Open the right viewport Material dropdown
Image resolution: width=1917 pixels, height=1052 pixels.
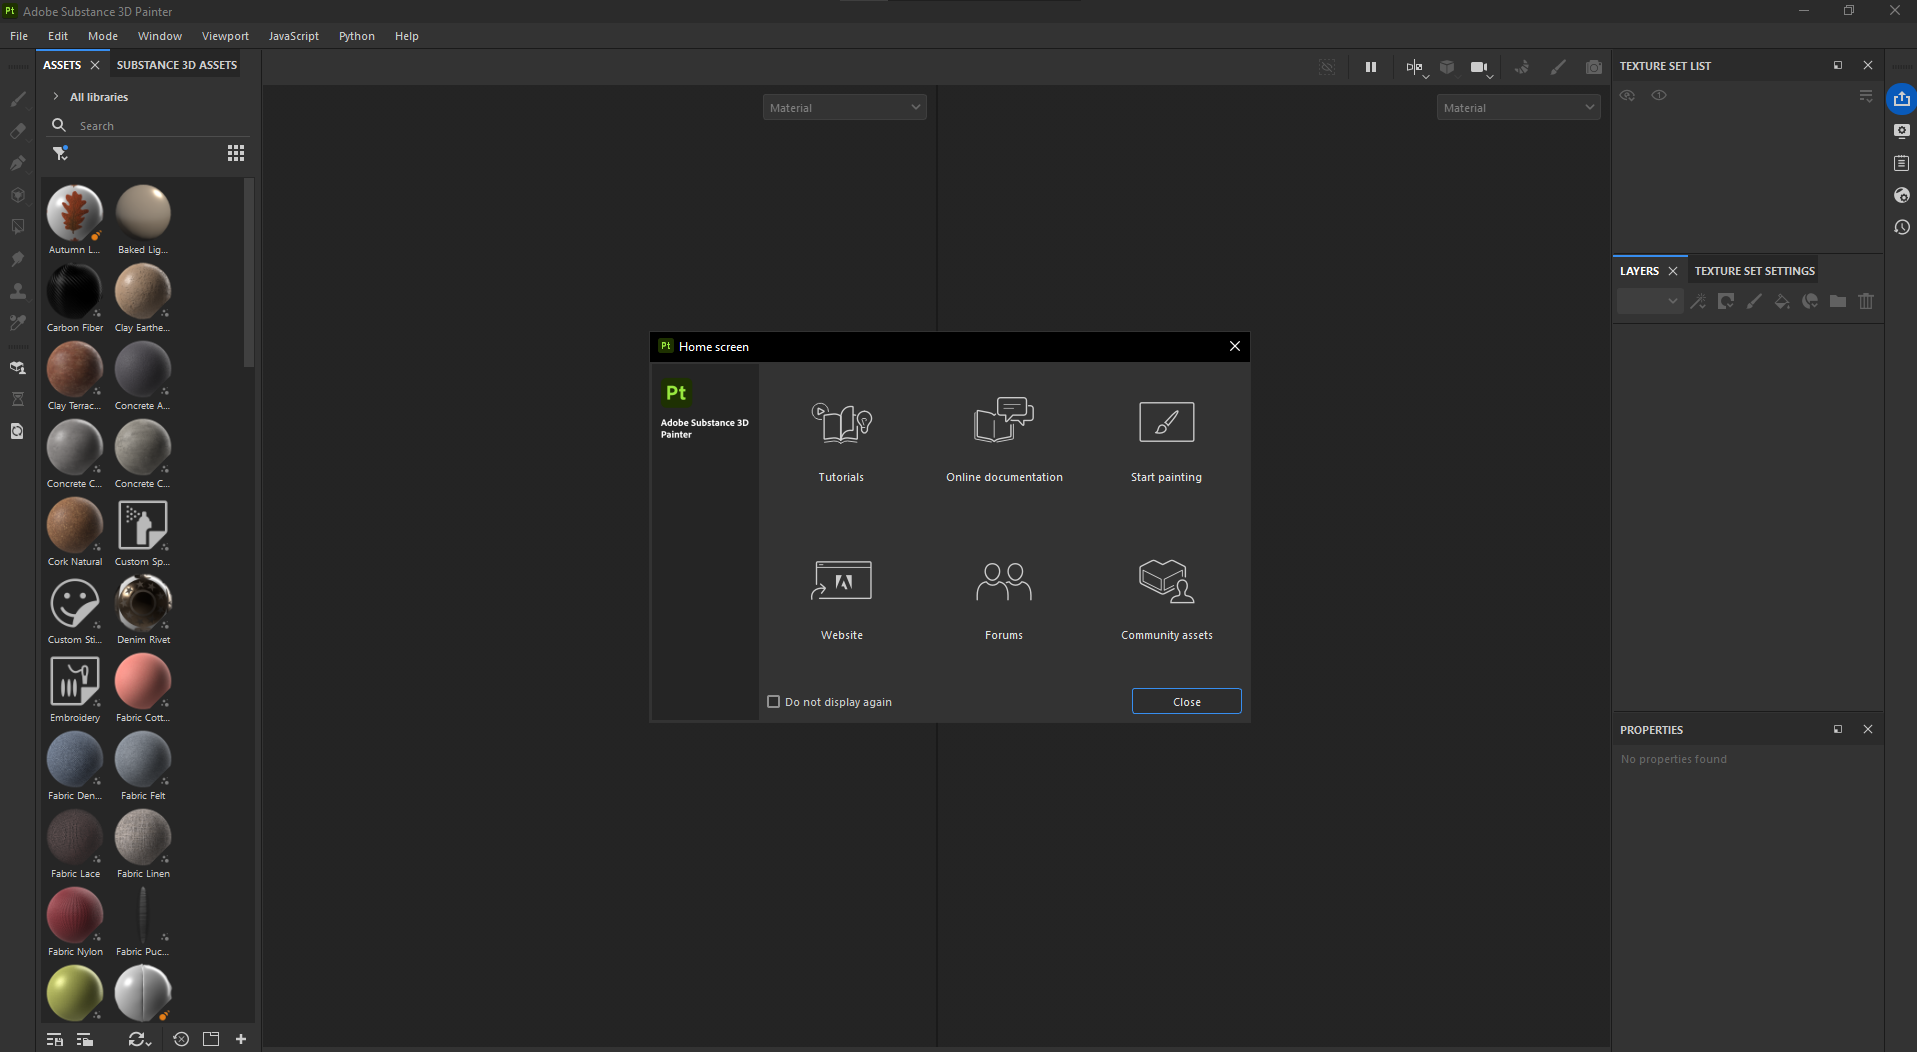coord(1518,107)
